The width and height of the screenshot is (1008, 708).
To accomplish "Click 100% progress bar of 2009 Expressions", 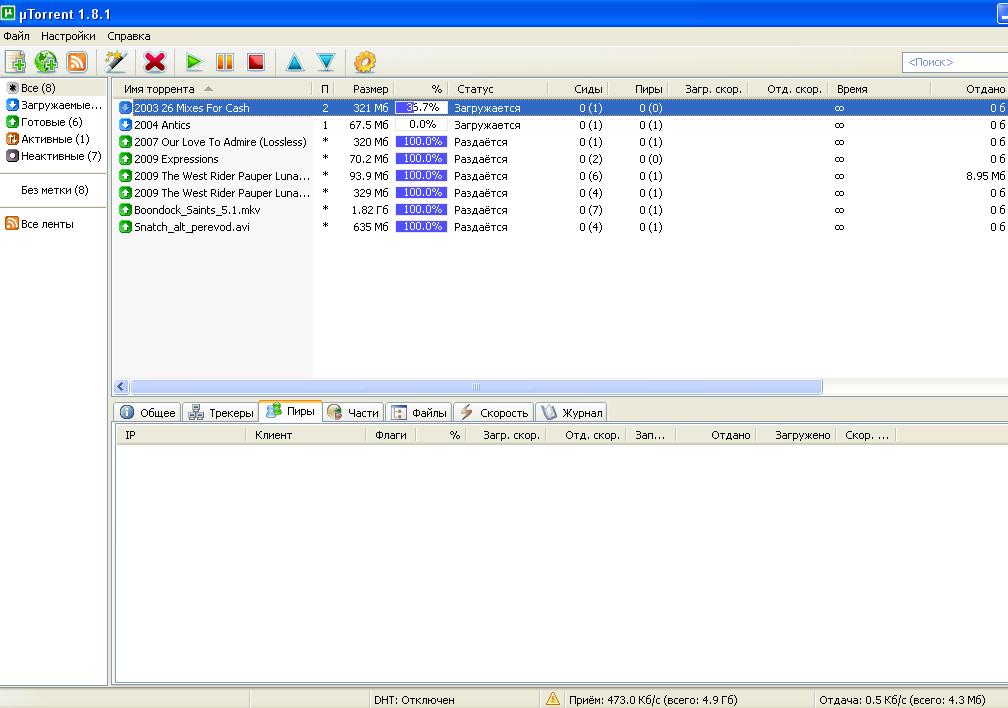I will tap(421, 159).
